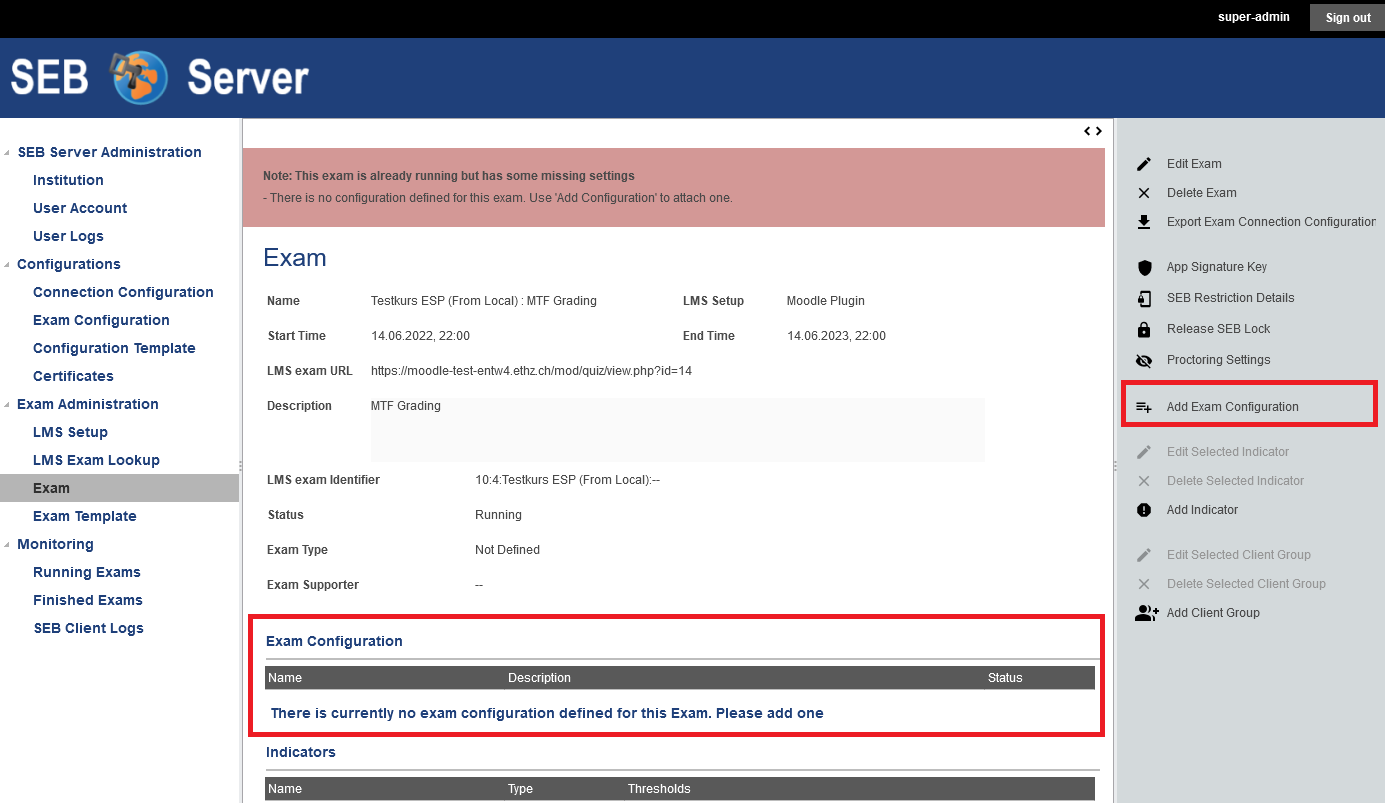Collapse the Monitoring sidebar group
This screenshot has height=803, width=1385.
tap(8, 545)
